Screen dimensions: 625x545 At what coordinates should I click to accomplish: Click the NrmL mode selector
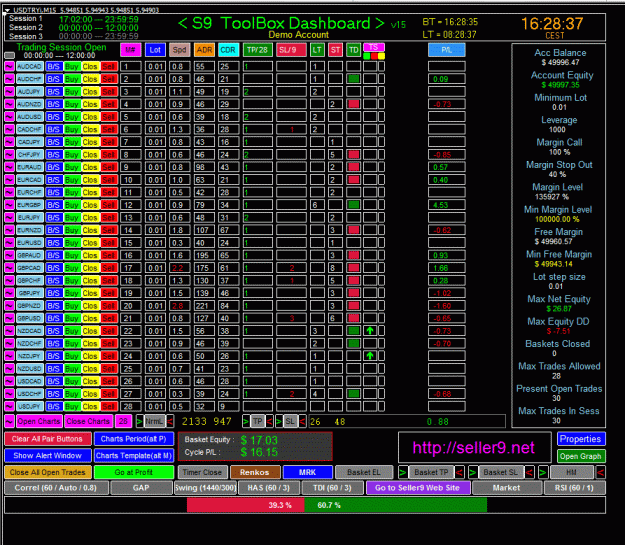(155, 421)
